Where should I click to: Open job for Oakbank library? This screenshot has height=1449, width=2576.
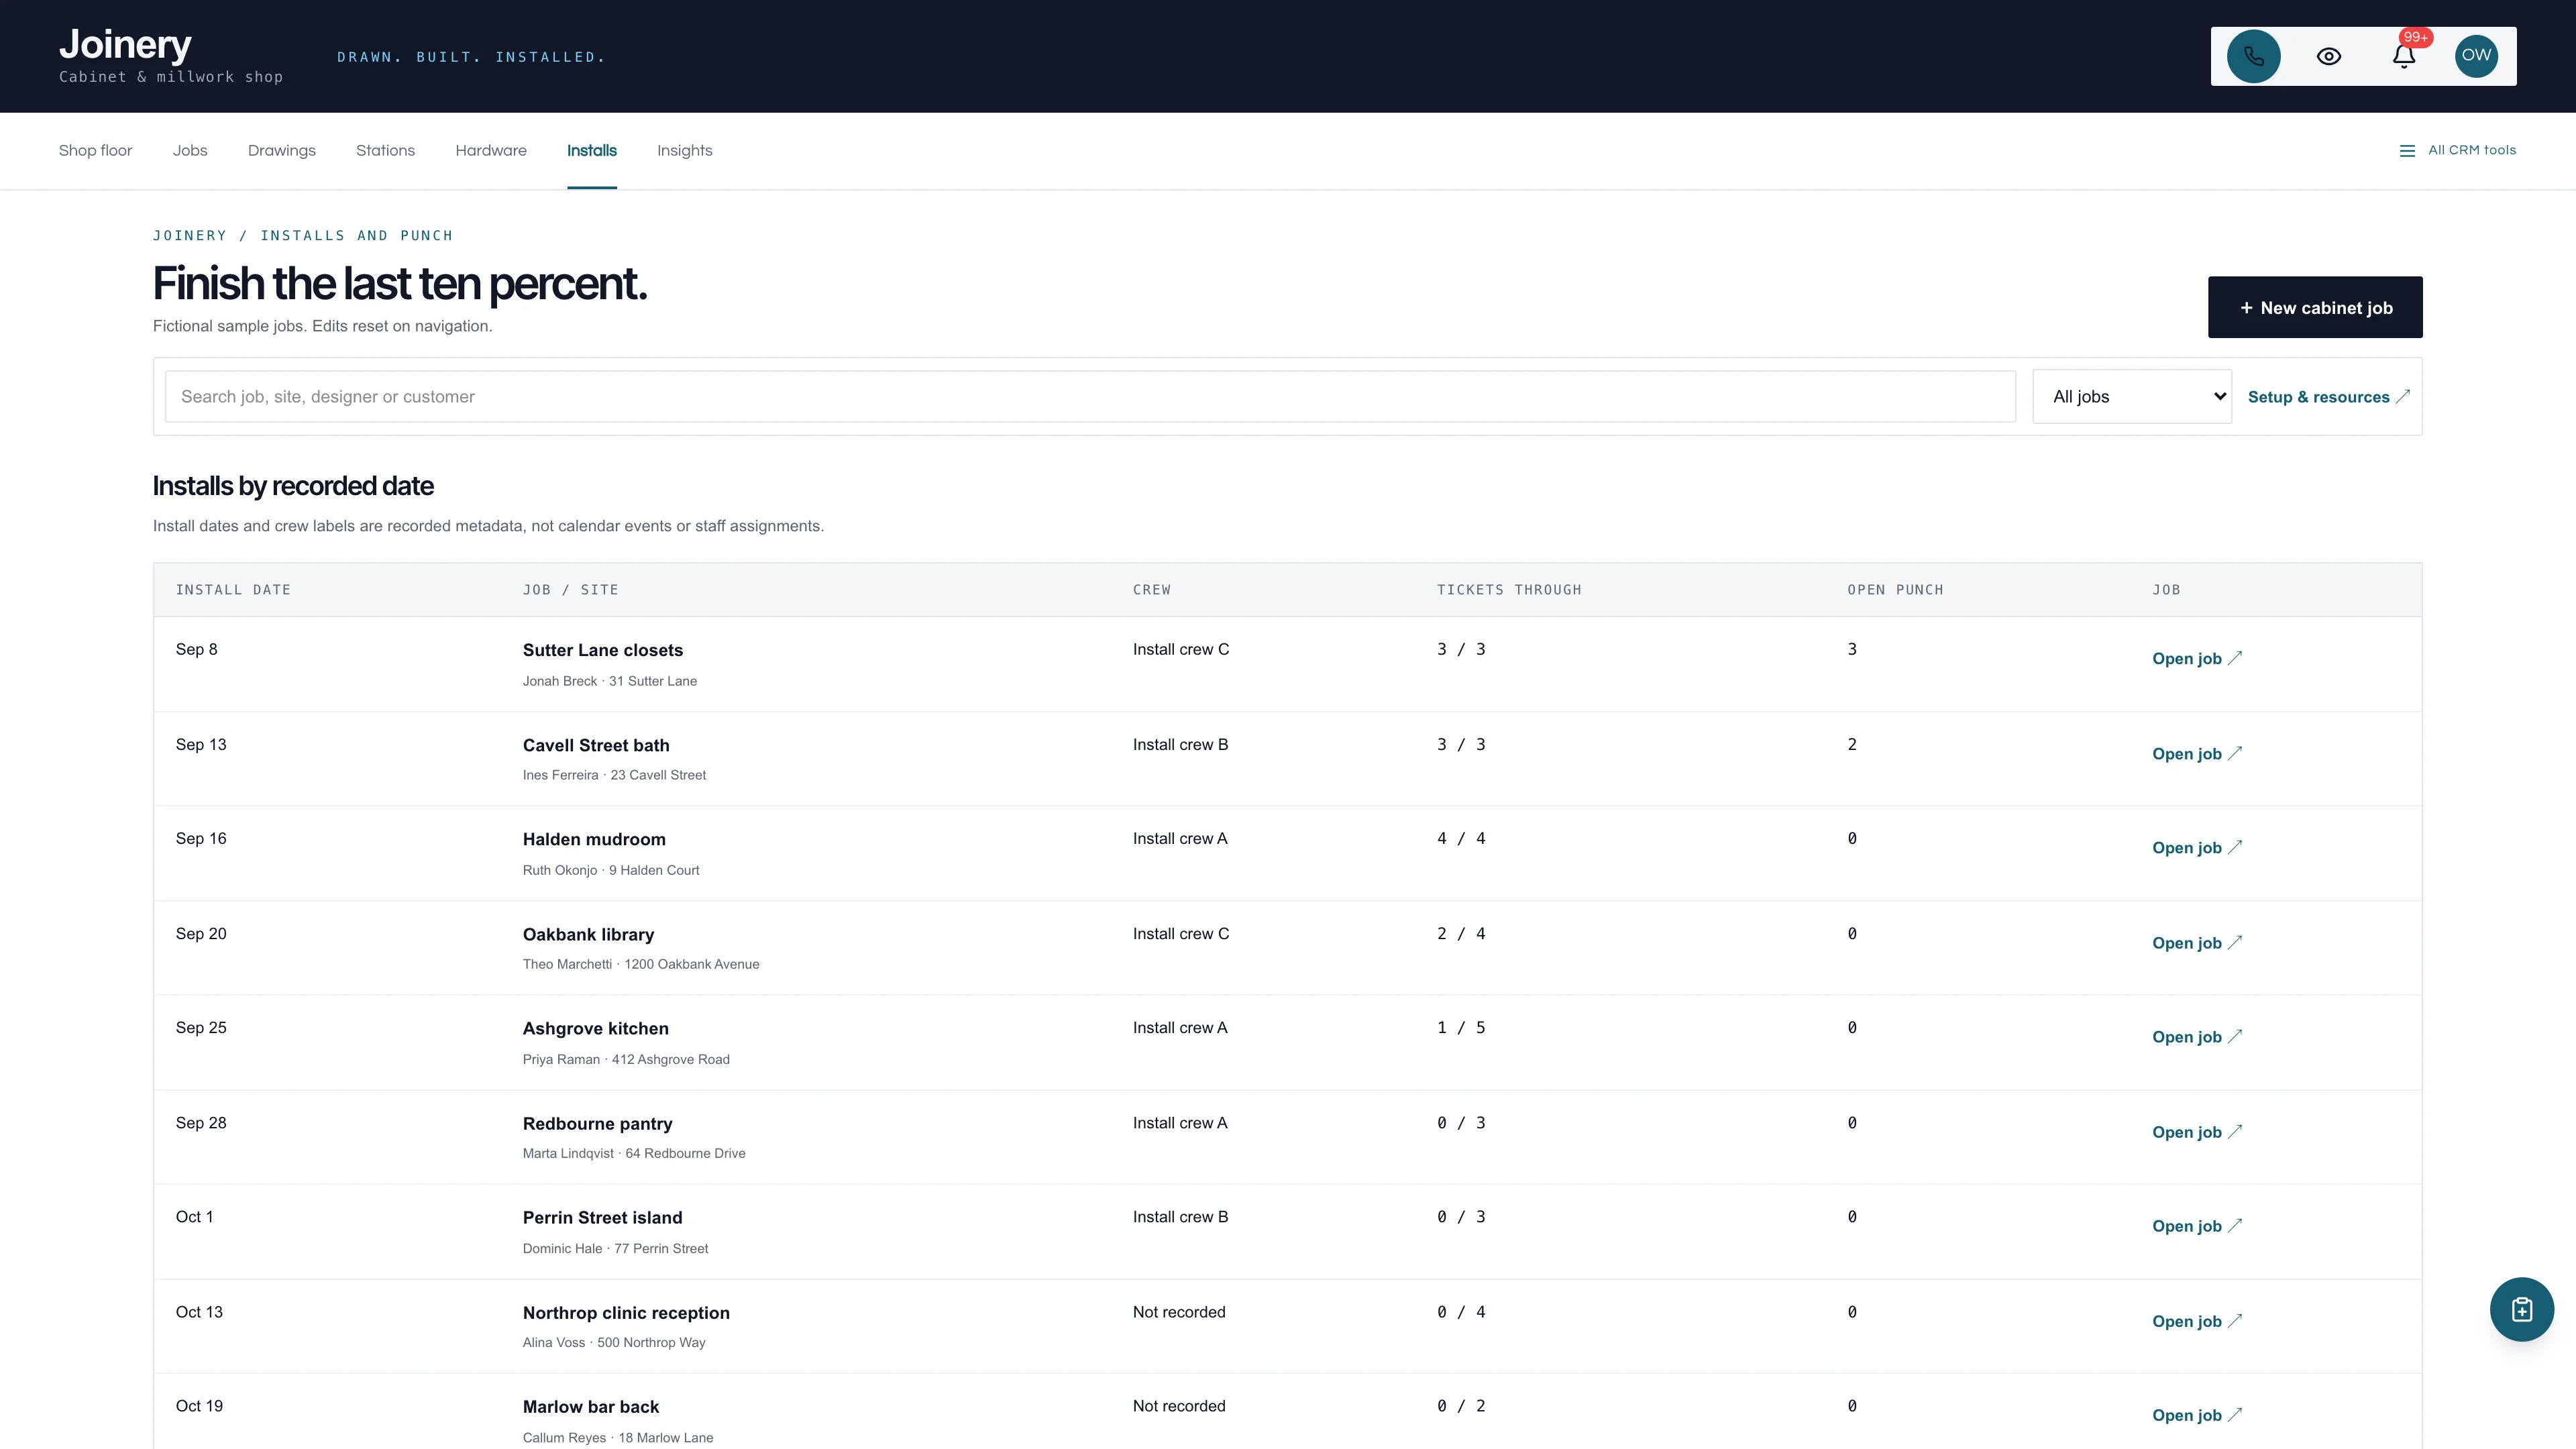pos(2196,943)
